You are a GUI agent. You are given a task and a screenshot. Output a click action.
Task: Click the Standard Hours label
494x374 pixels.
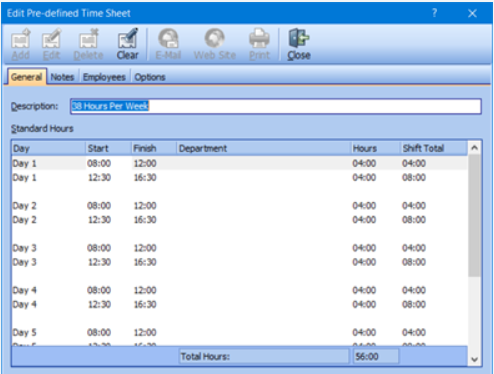42,129
